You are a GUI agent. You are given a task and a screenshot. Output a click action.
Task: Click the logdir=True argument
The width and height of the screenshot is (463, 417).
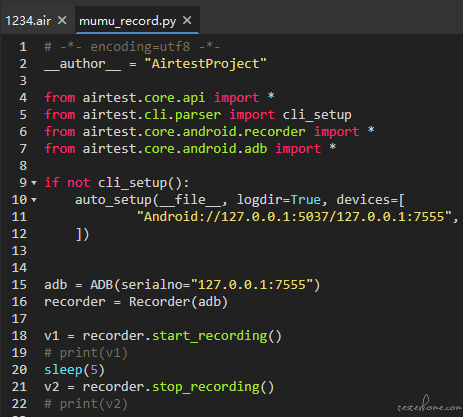(x=279, y=200)
